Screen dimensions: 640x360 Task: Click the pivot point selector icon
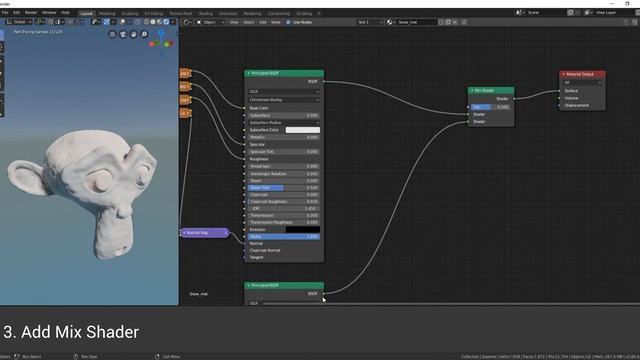pyautogui.click(x=40, y=22)
